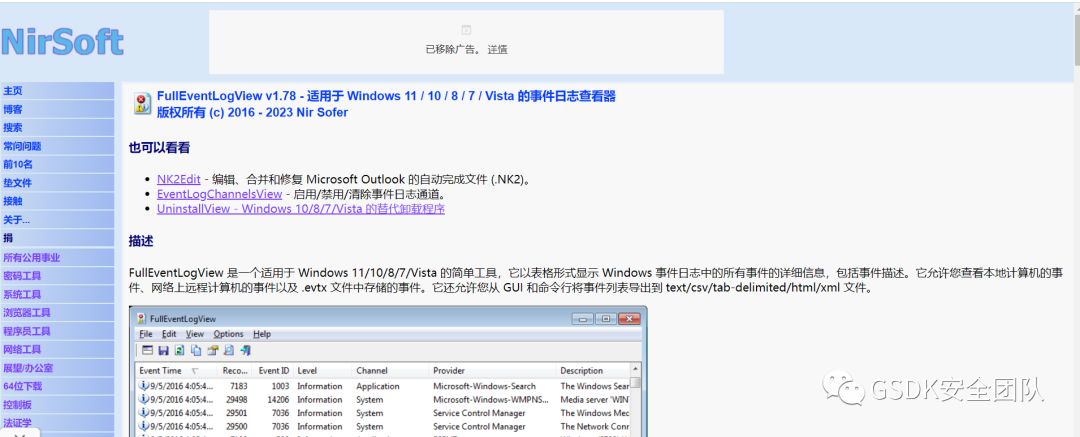
Task: Click the Find icon in the FullEventLogView screenshot toolbar
Action: (229, 350)
